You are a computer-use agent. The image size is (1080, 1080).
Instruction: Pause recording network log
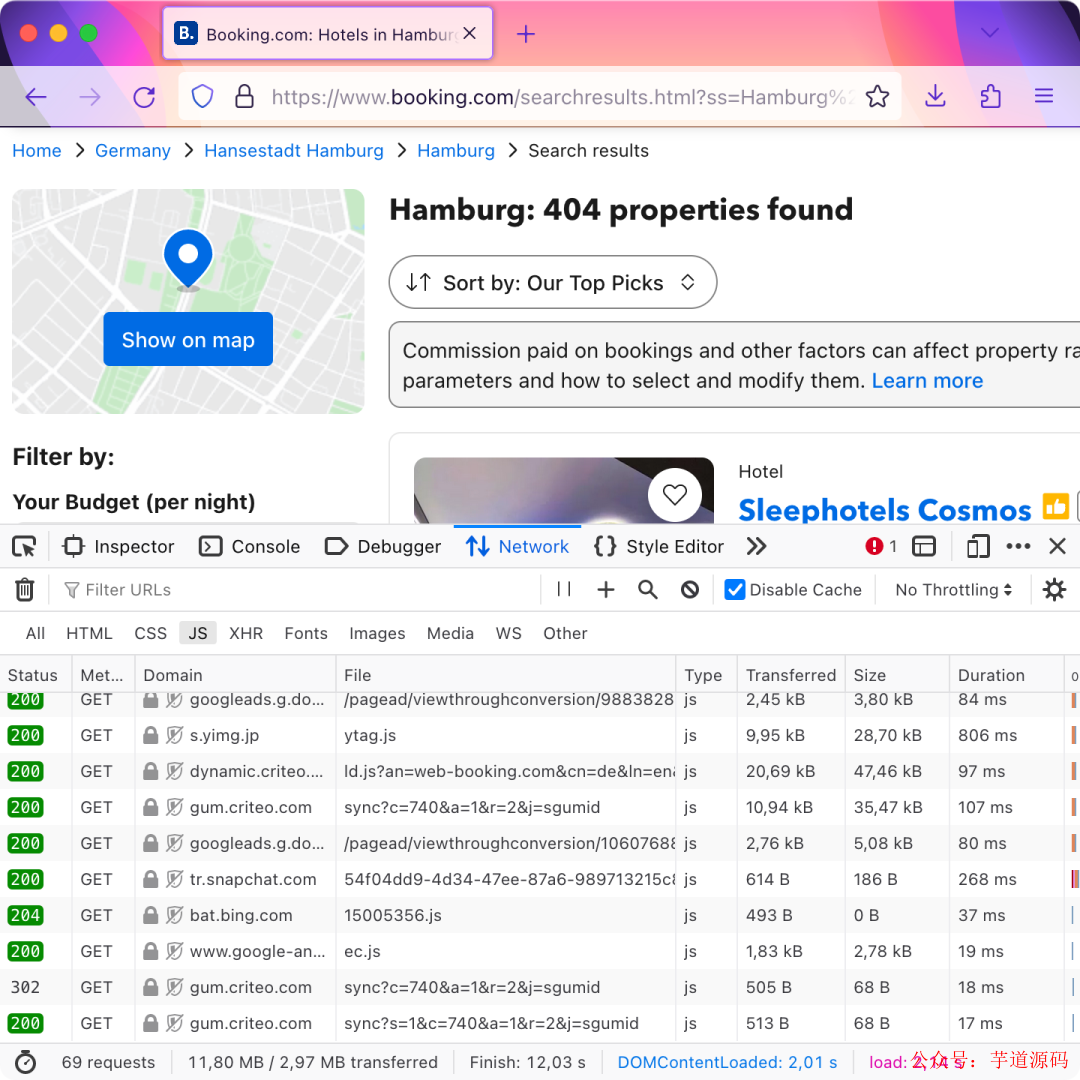click(563, 590)
